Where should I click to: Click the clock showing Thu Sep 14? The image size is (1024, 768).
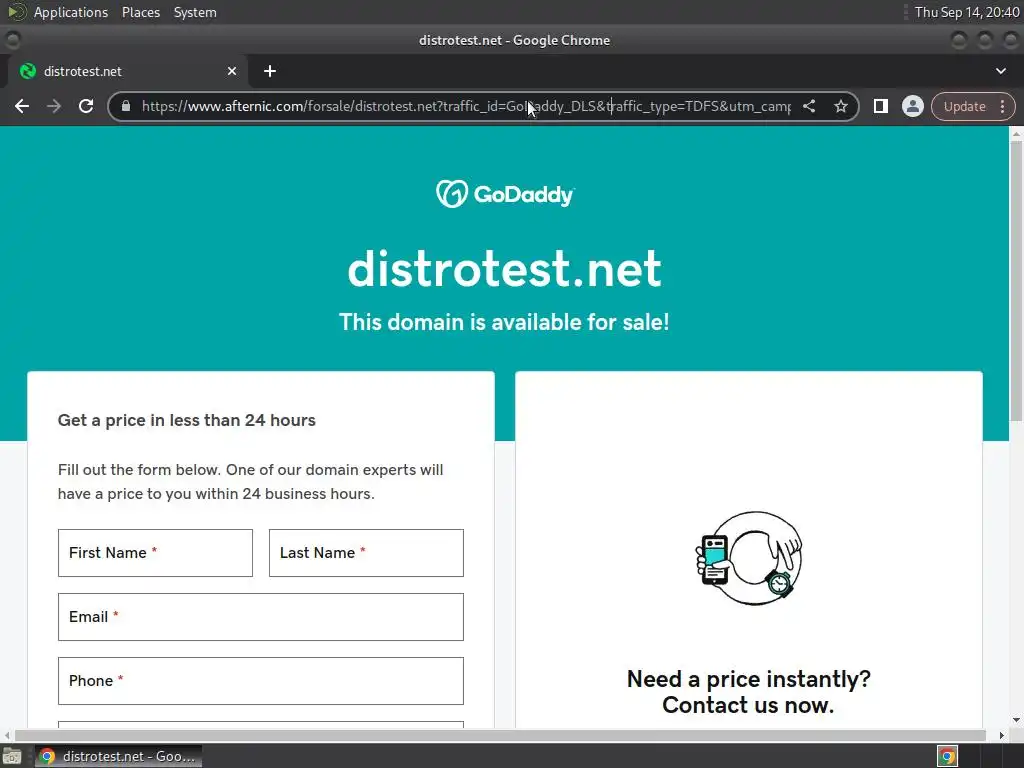(x=967, y=12)
